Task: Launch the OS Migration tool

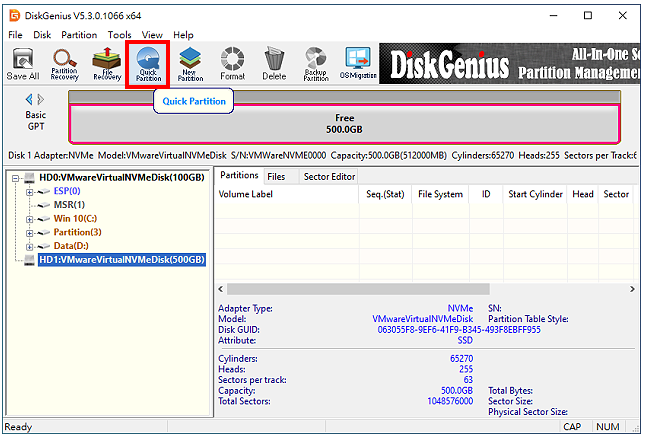Action: [358, 63]
